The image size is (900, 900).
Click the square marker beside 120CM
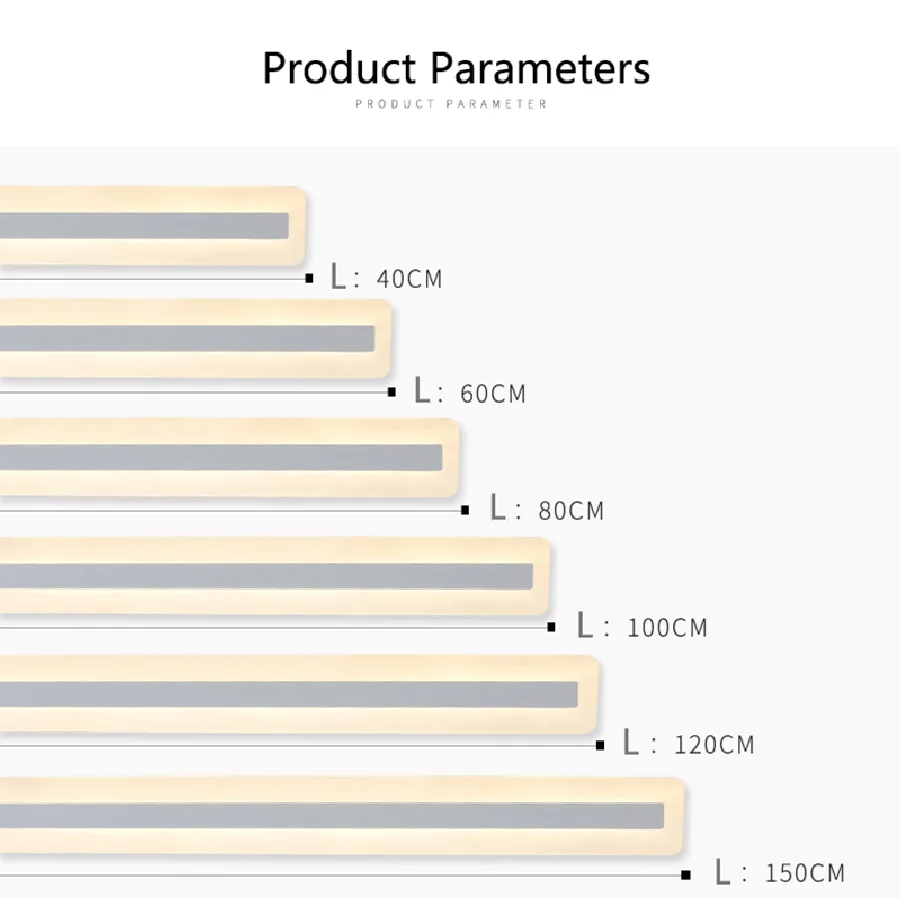click(600, 745)
